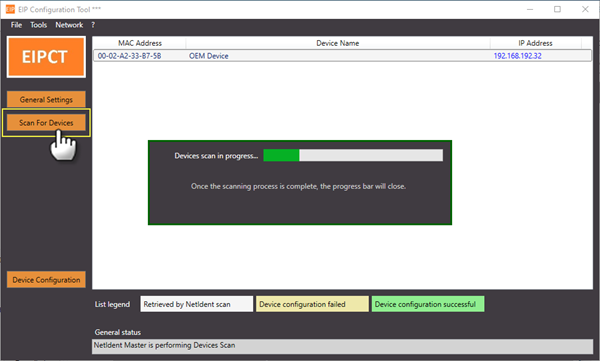This screenshot has height=361, width=600.
Task: Click the EIPCT logo tile
Action: [x=46, y=57]
